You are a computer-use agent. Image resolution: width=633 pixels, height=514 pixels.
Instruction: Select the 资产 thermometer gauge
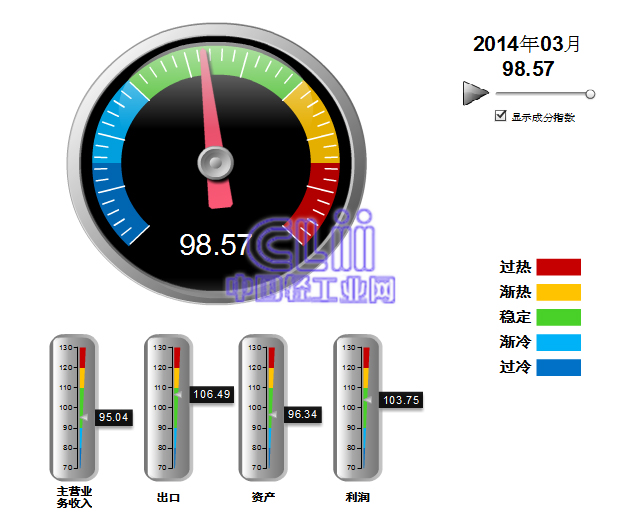tap(257, 407)
